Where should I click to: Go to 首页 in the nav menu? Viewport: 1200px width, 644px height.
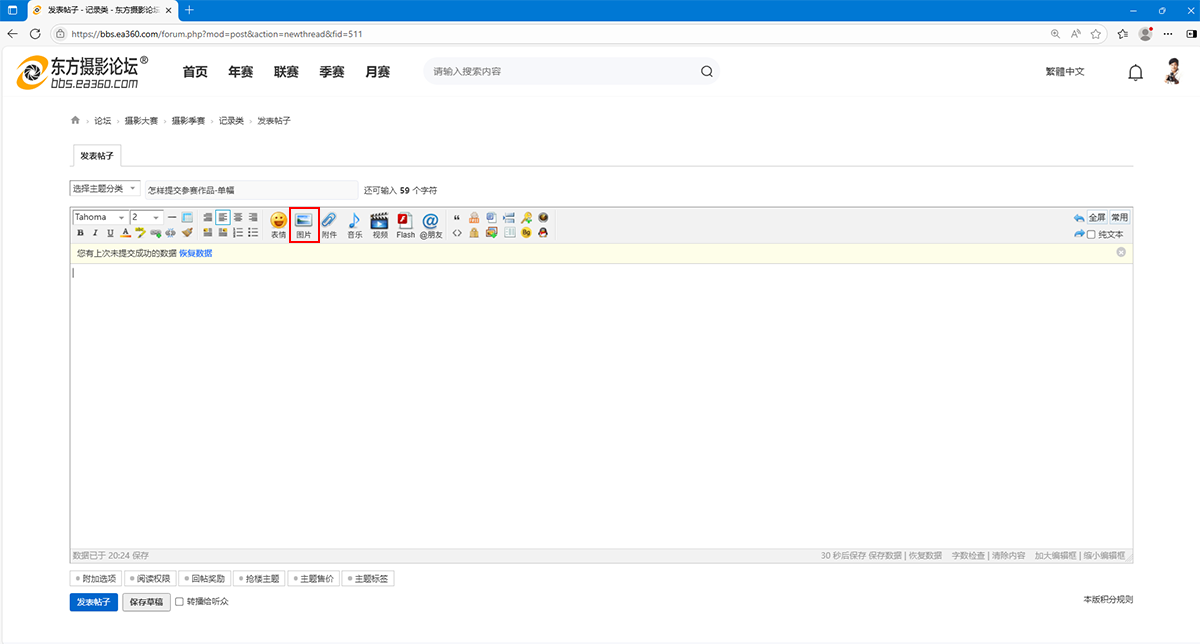click(195, 72)
